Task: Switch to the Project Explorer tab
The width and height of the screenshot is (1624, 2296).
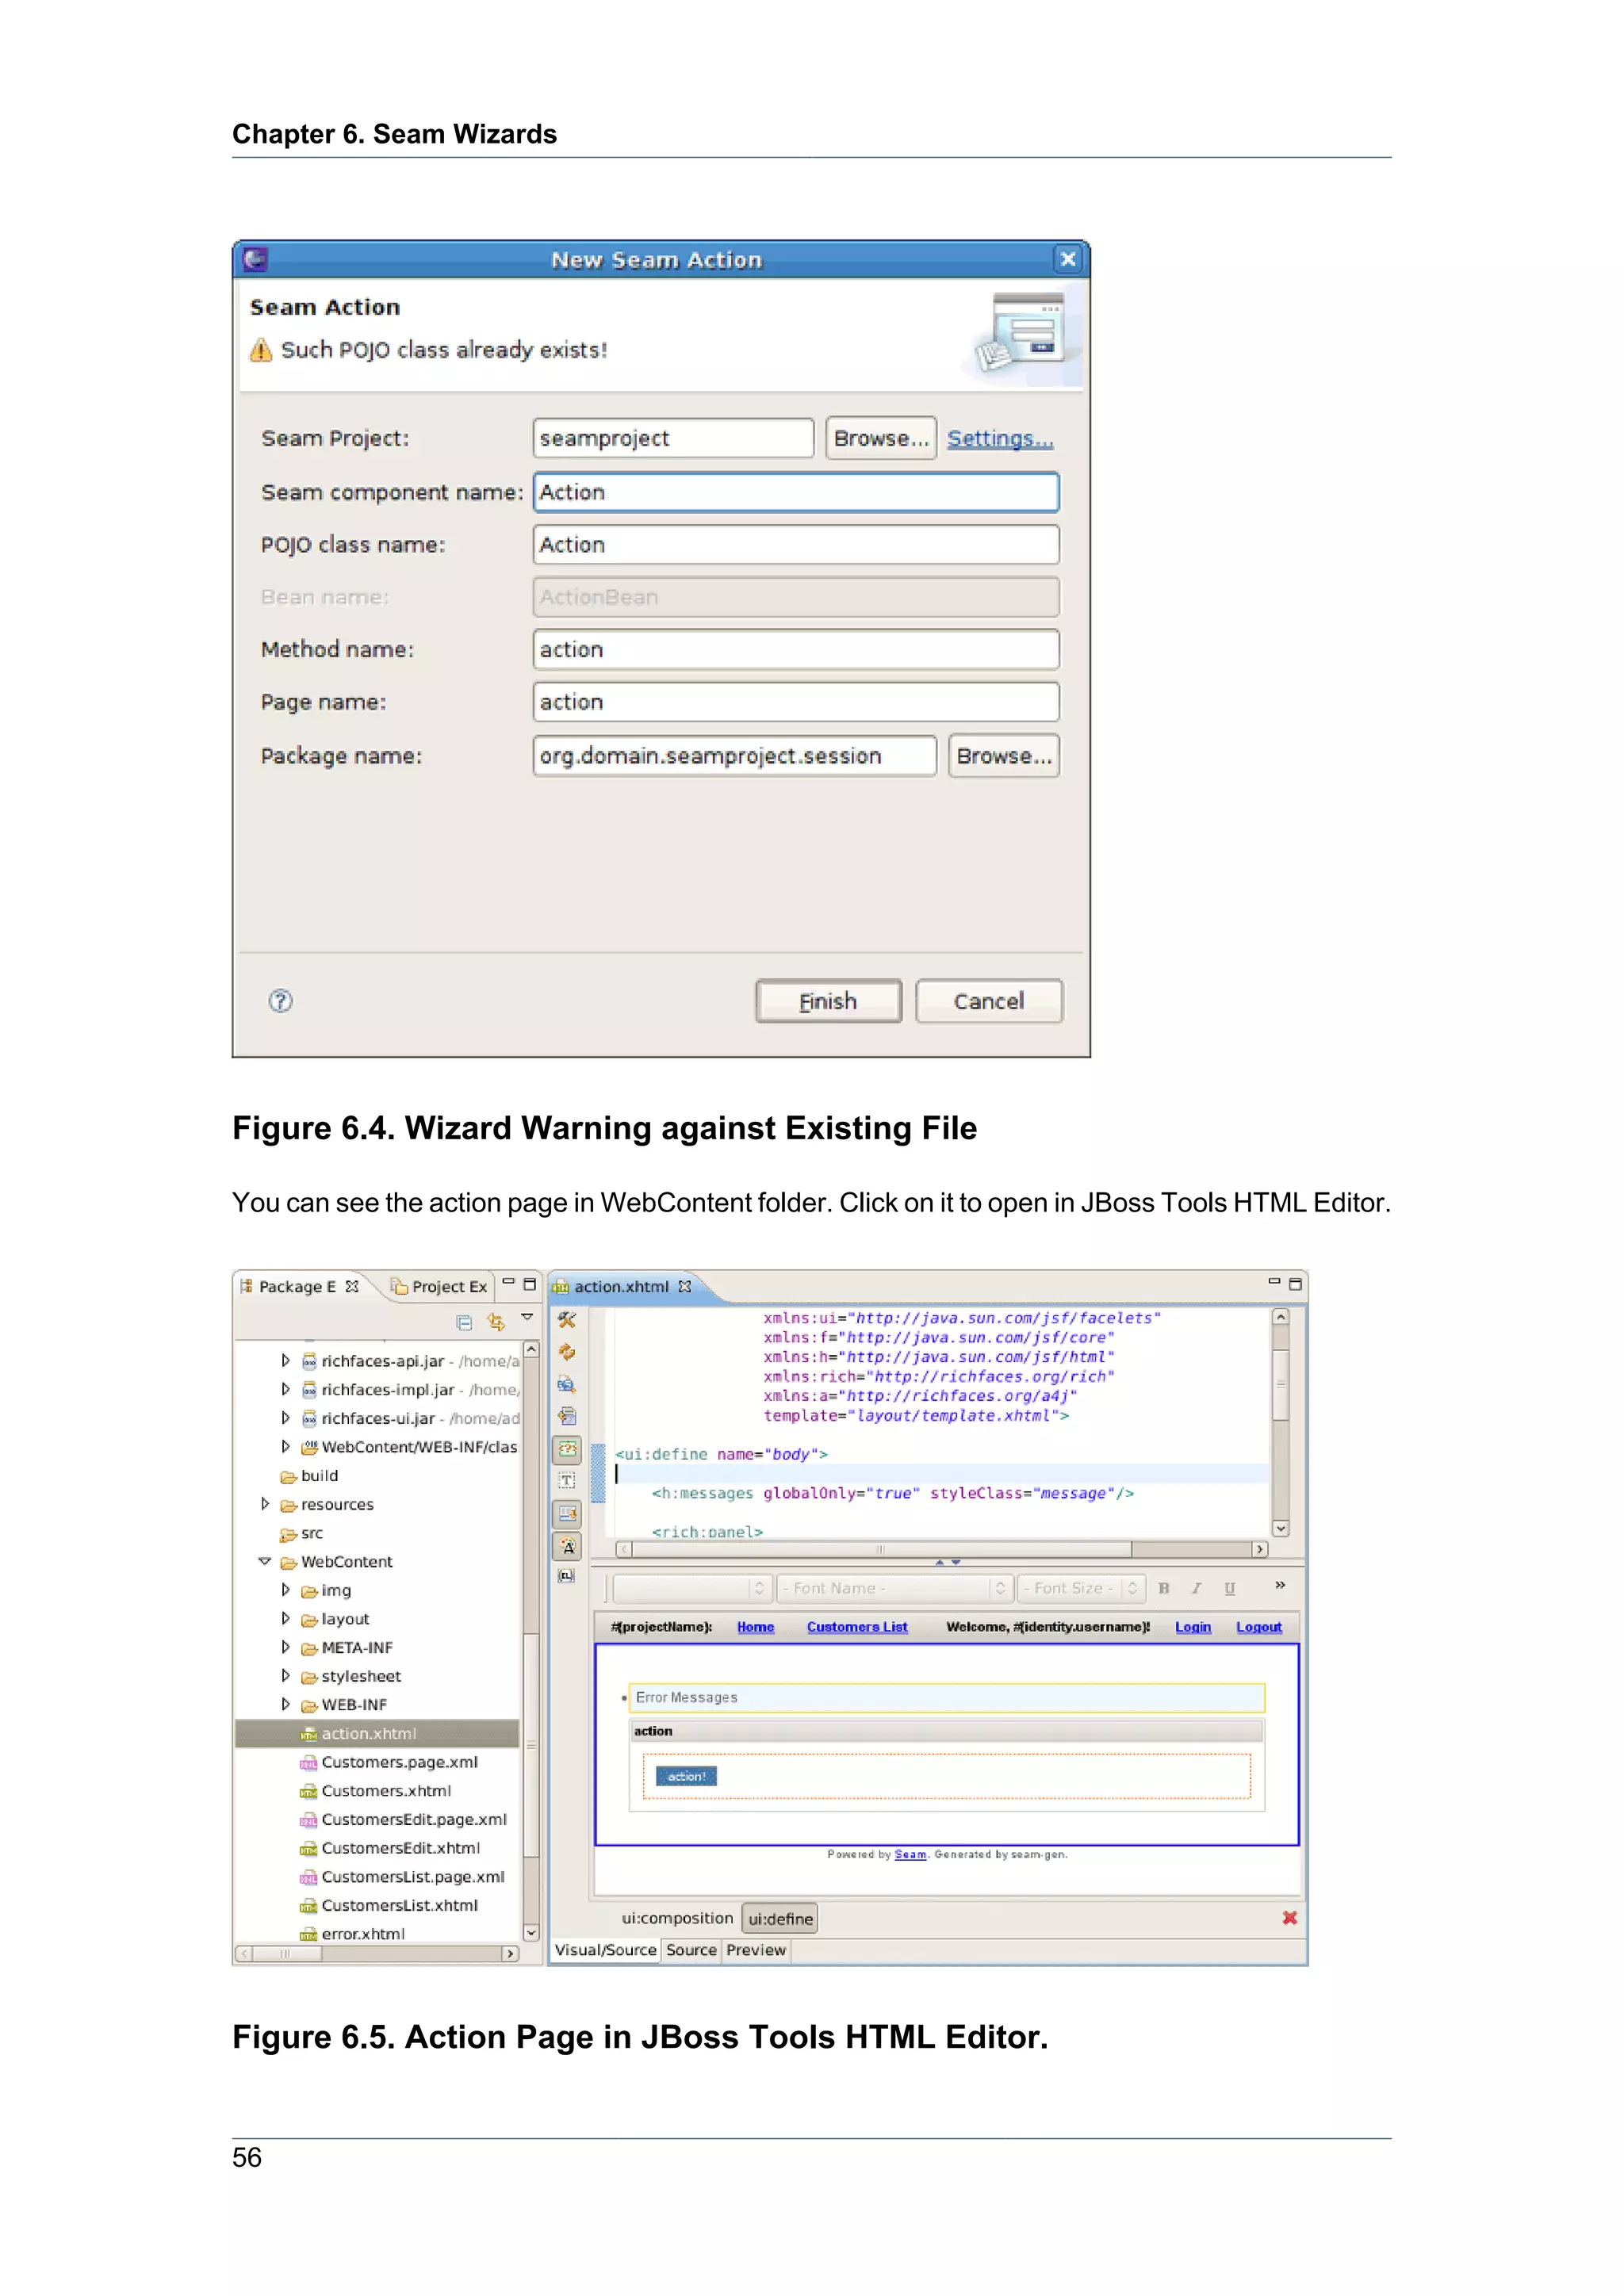Action: 439,1286
